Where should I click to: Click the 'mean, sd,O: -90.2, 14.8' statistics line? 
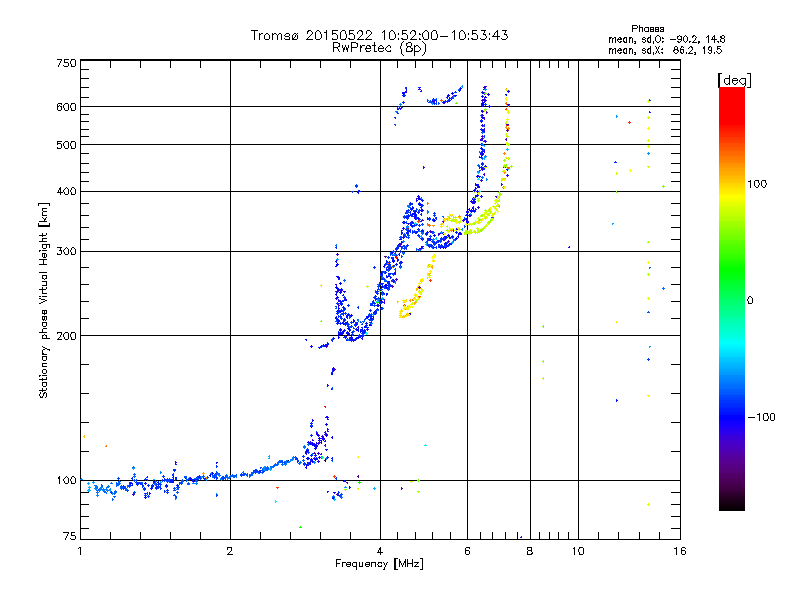666,39
